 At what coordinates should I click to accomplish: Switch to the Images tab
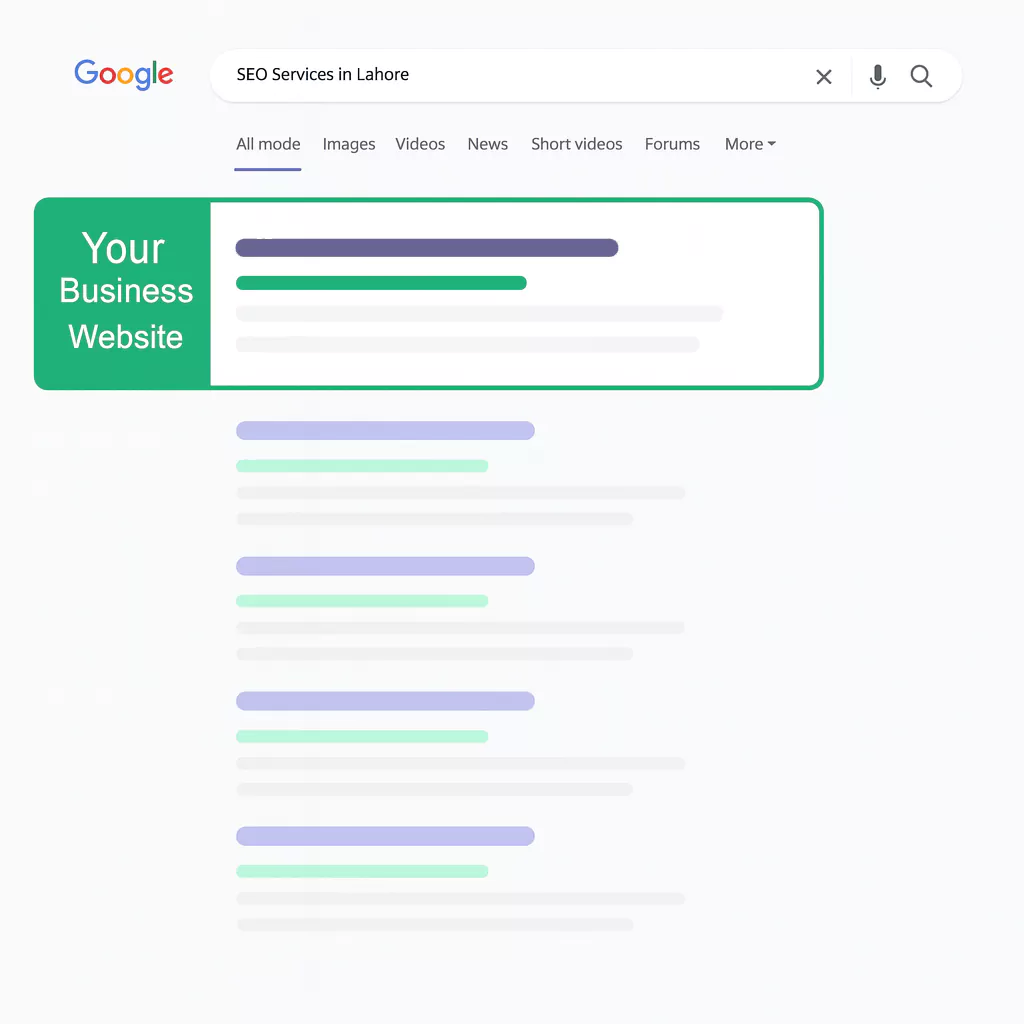(x=349, y=144)
